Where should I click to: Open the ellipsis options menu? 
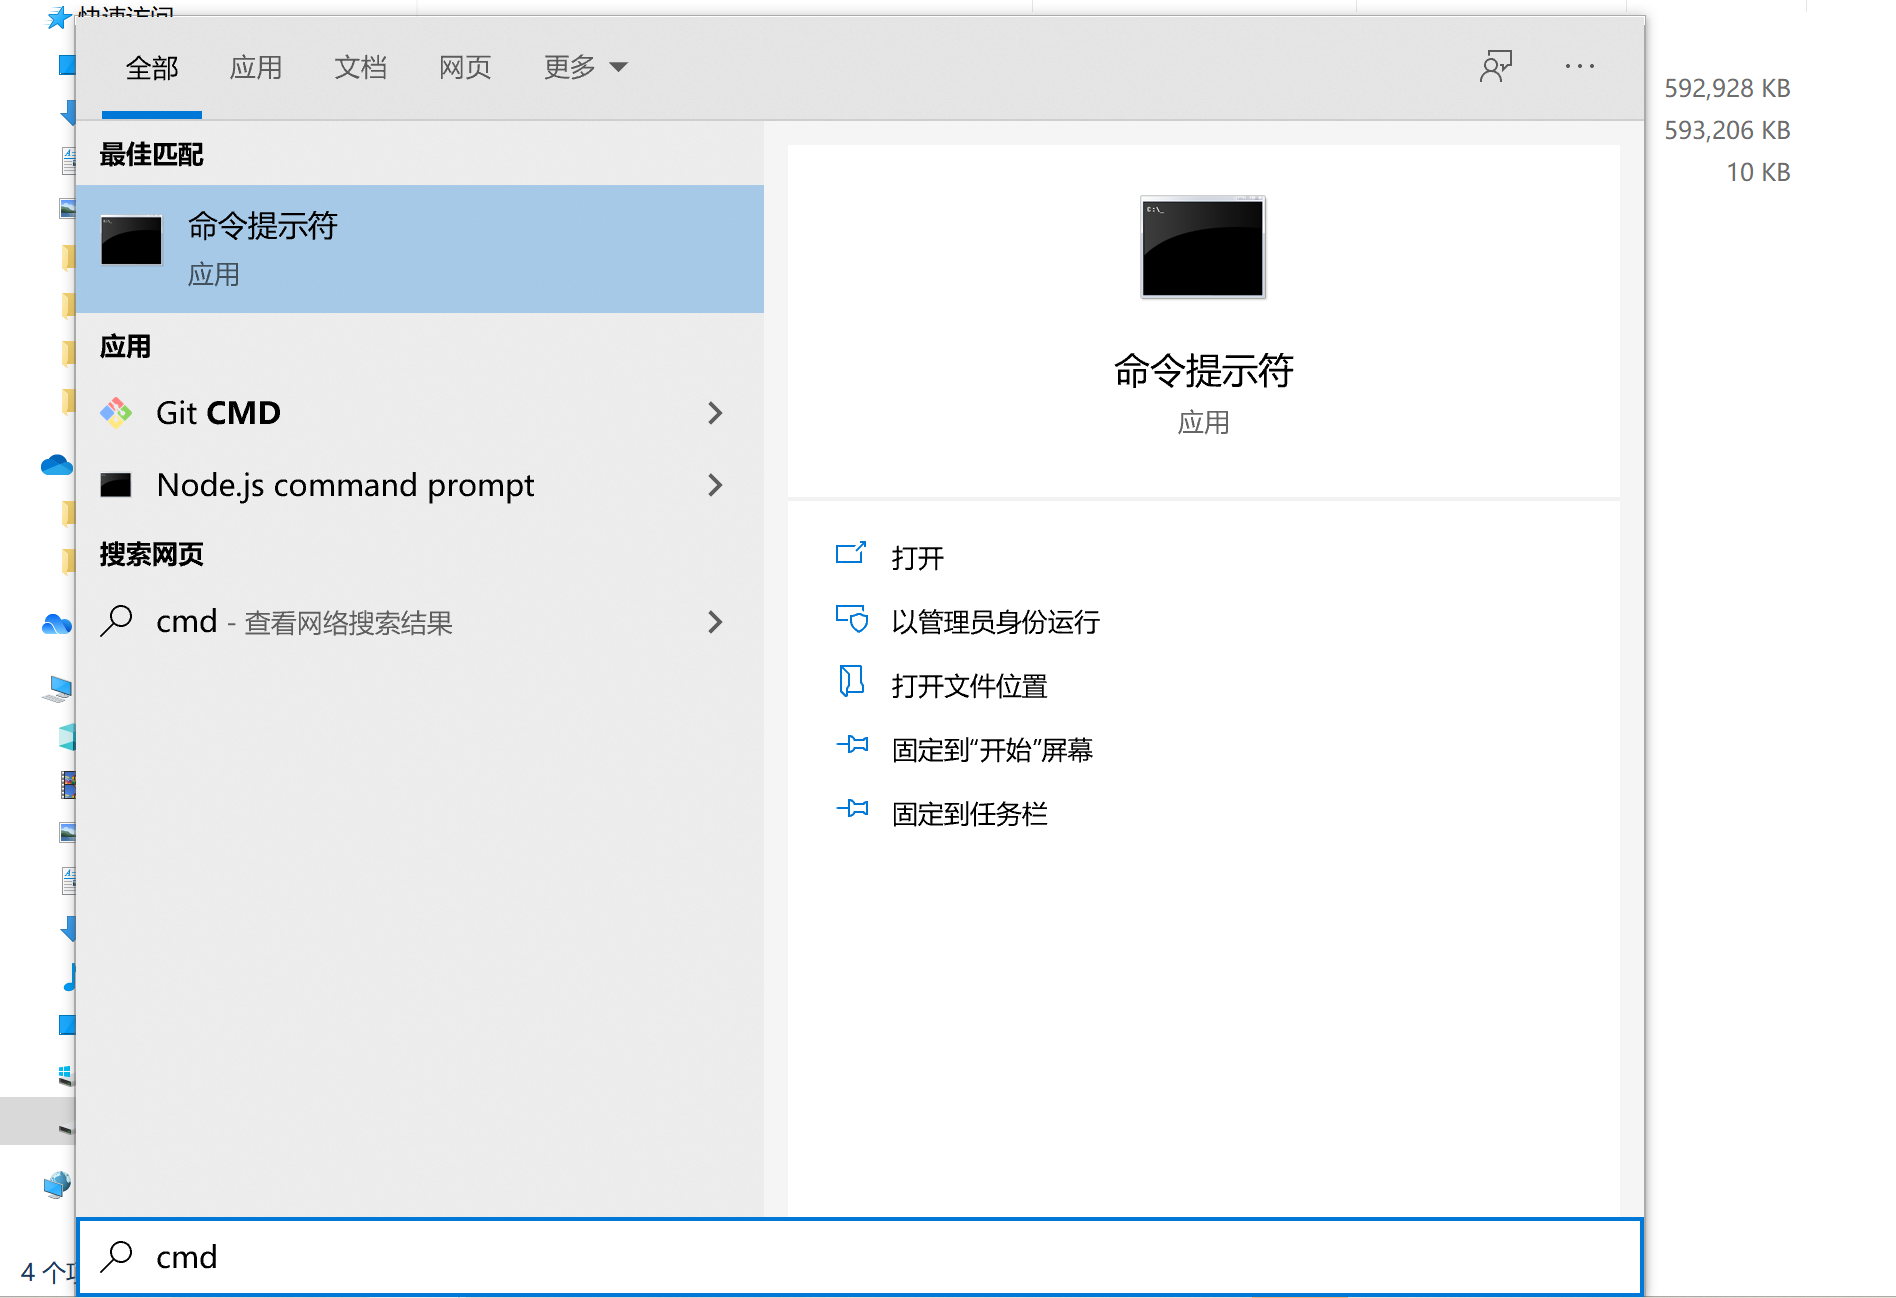click(1578, 66)
